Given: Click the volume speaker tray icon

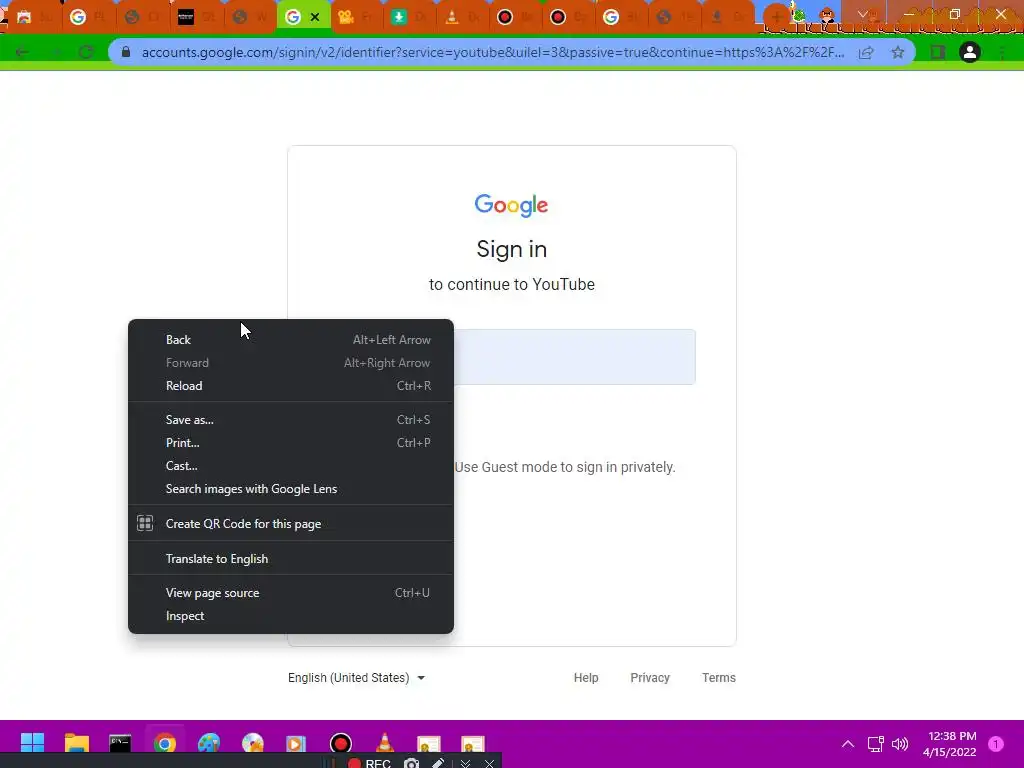Looking at the screenshot, I should [900, 744].
